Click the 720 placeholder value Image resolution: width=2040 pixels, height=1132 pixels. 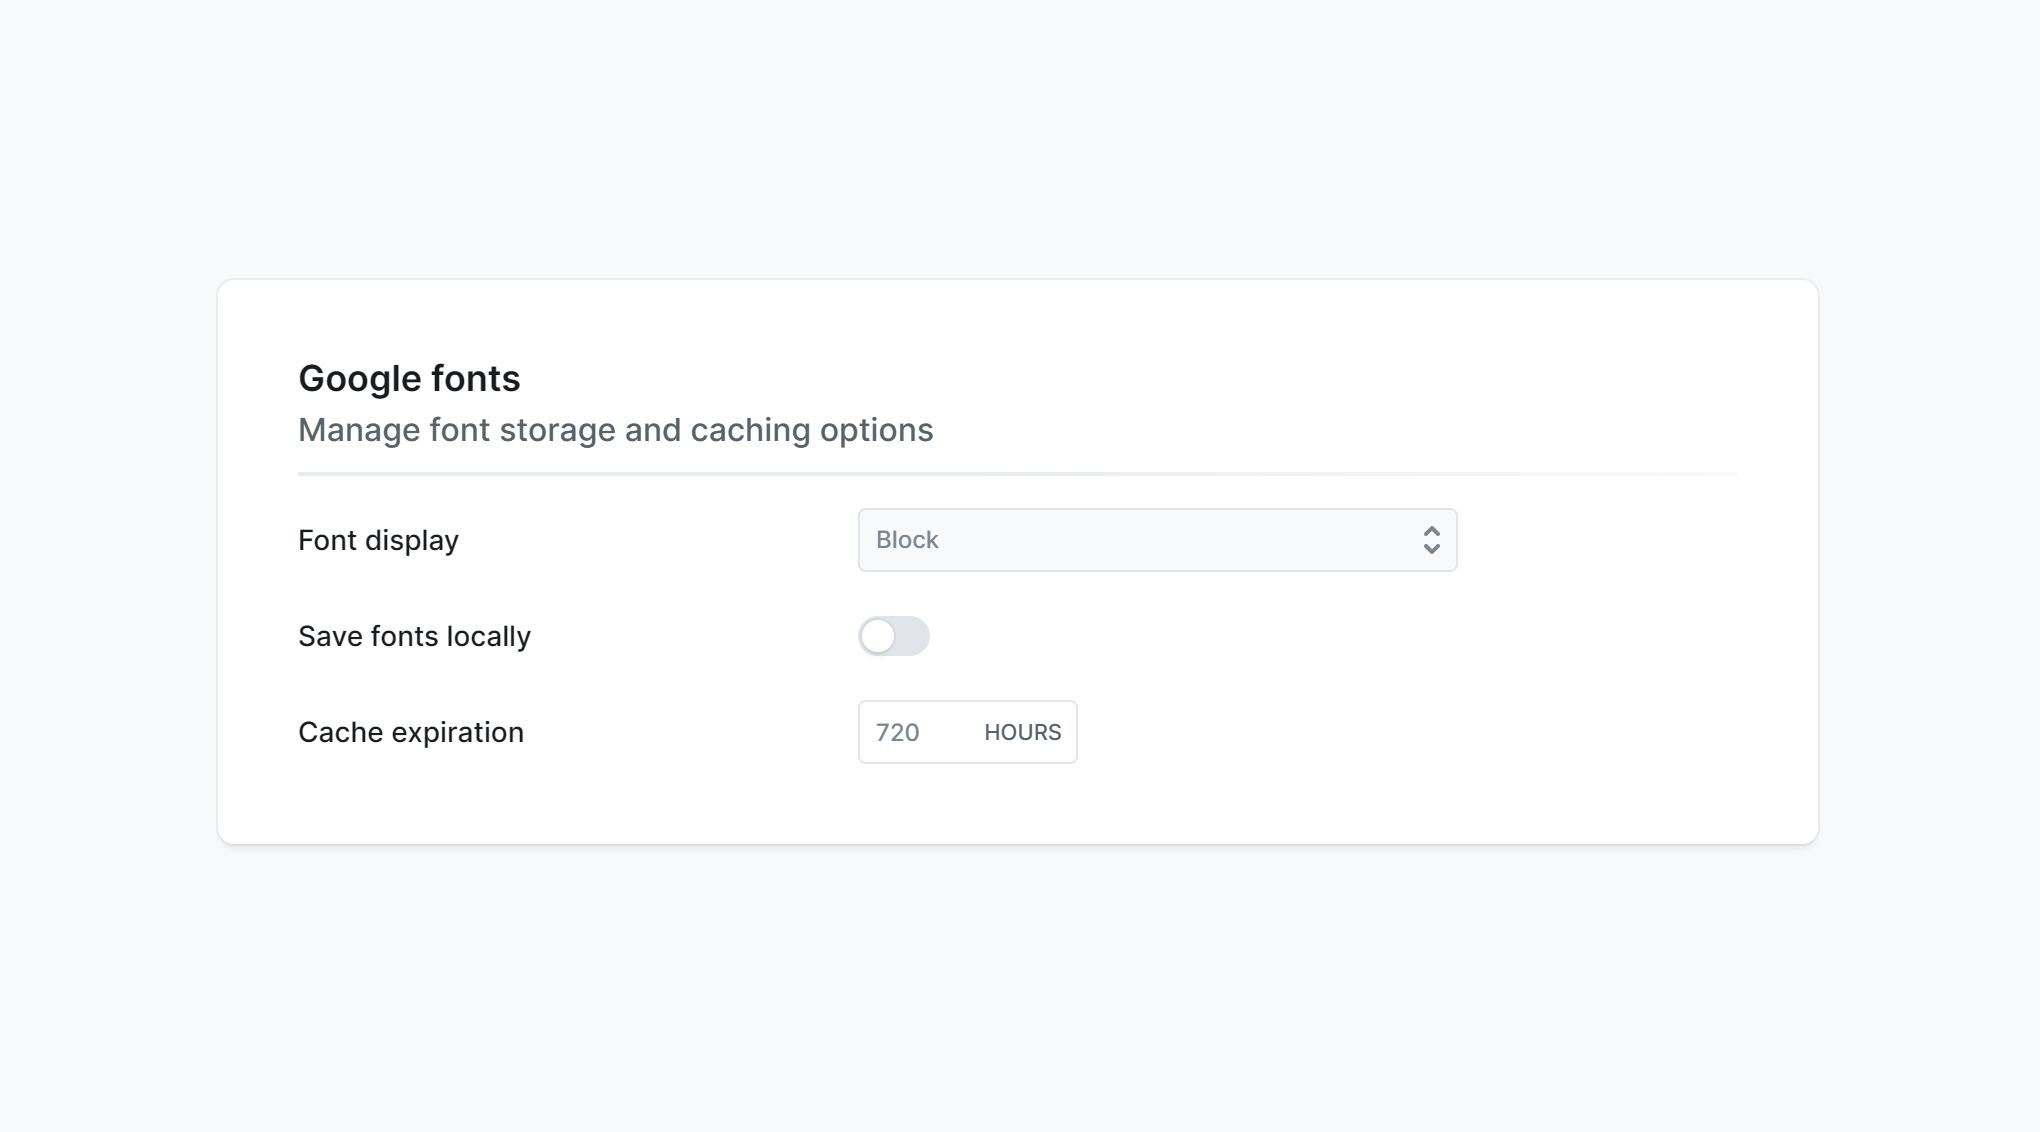897,732
